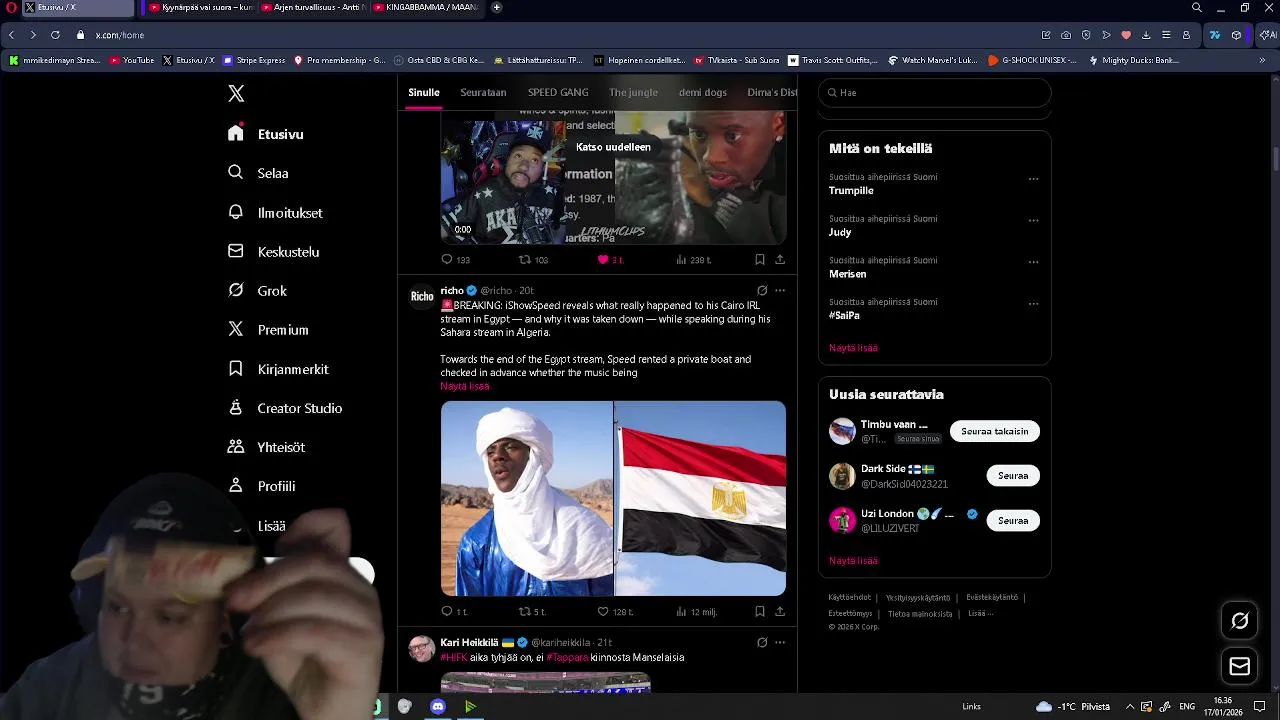Follow Uzi London account
Image resolution: width=1280 pixels, height=720 pixels.
pos(1013,520)
